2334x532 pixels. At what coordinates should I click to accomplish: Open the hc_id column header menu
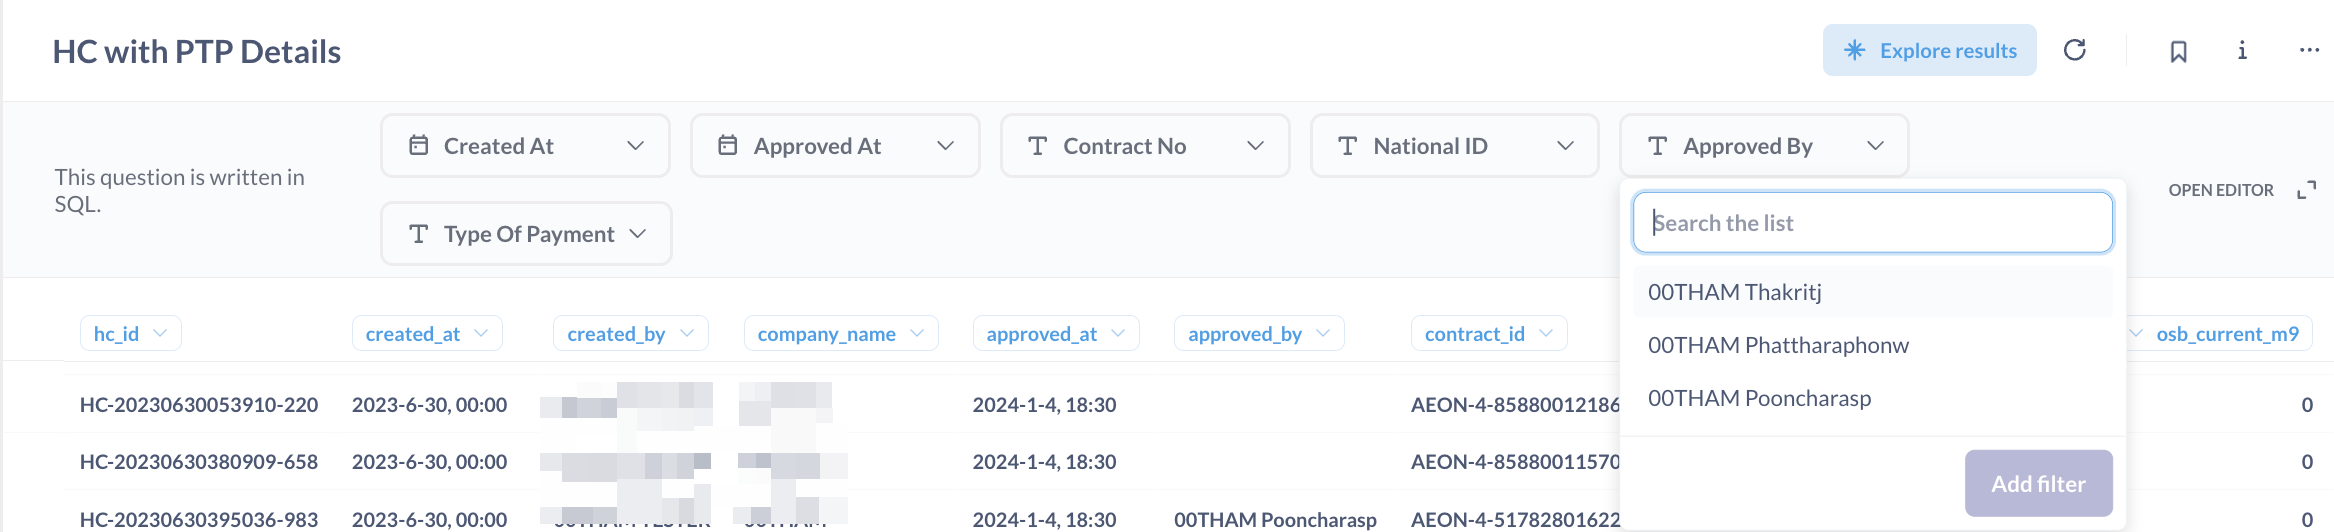coord(130,334)
